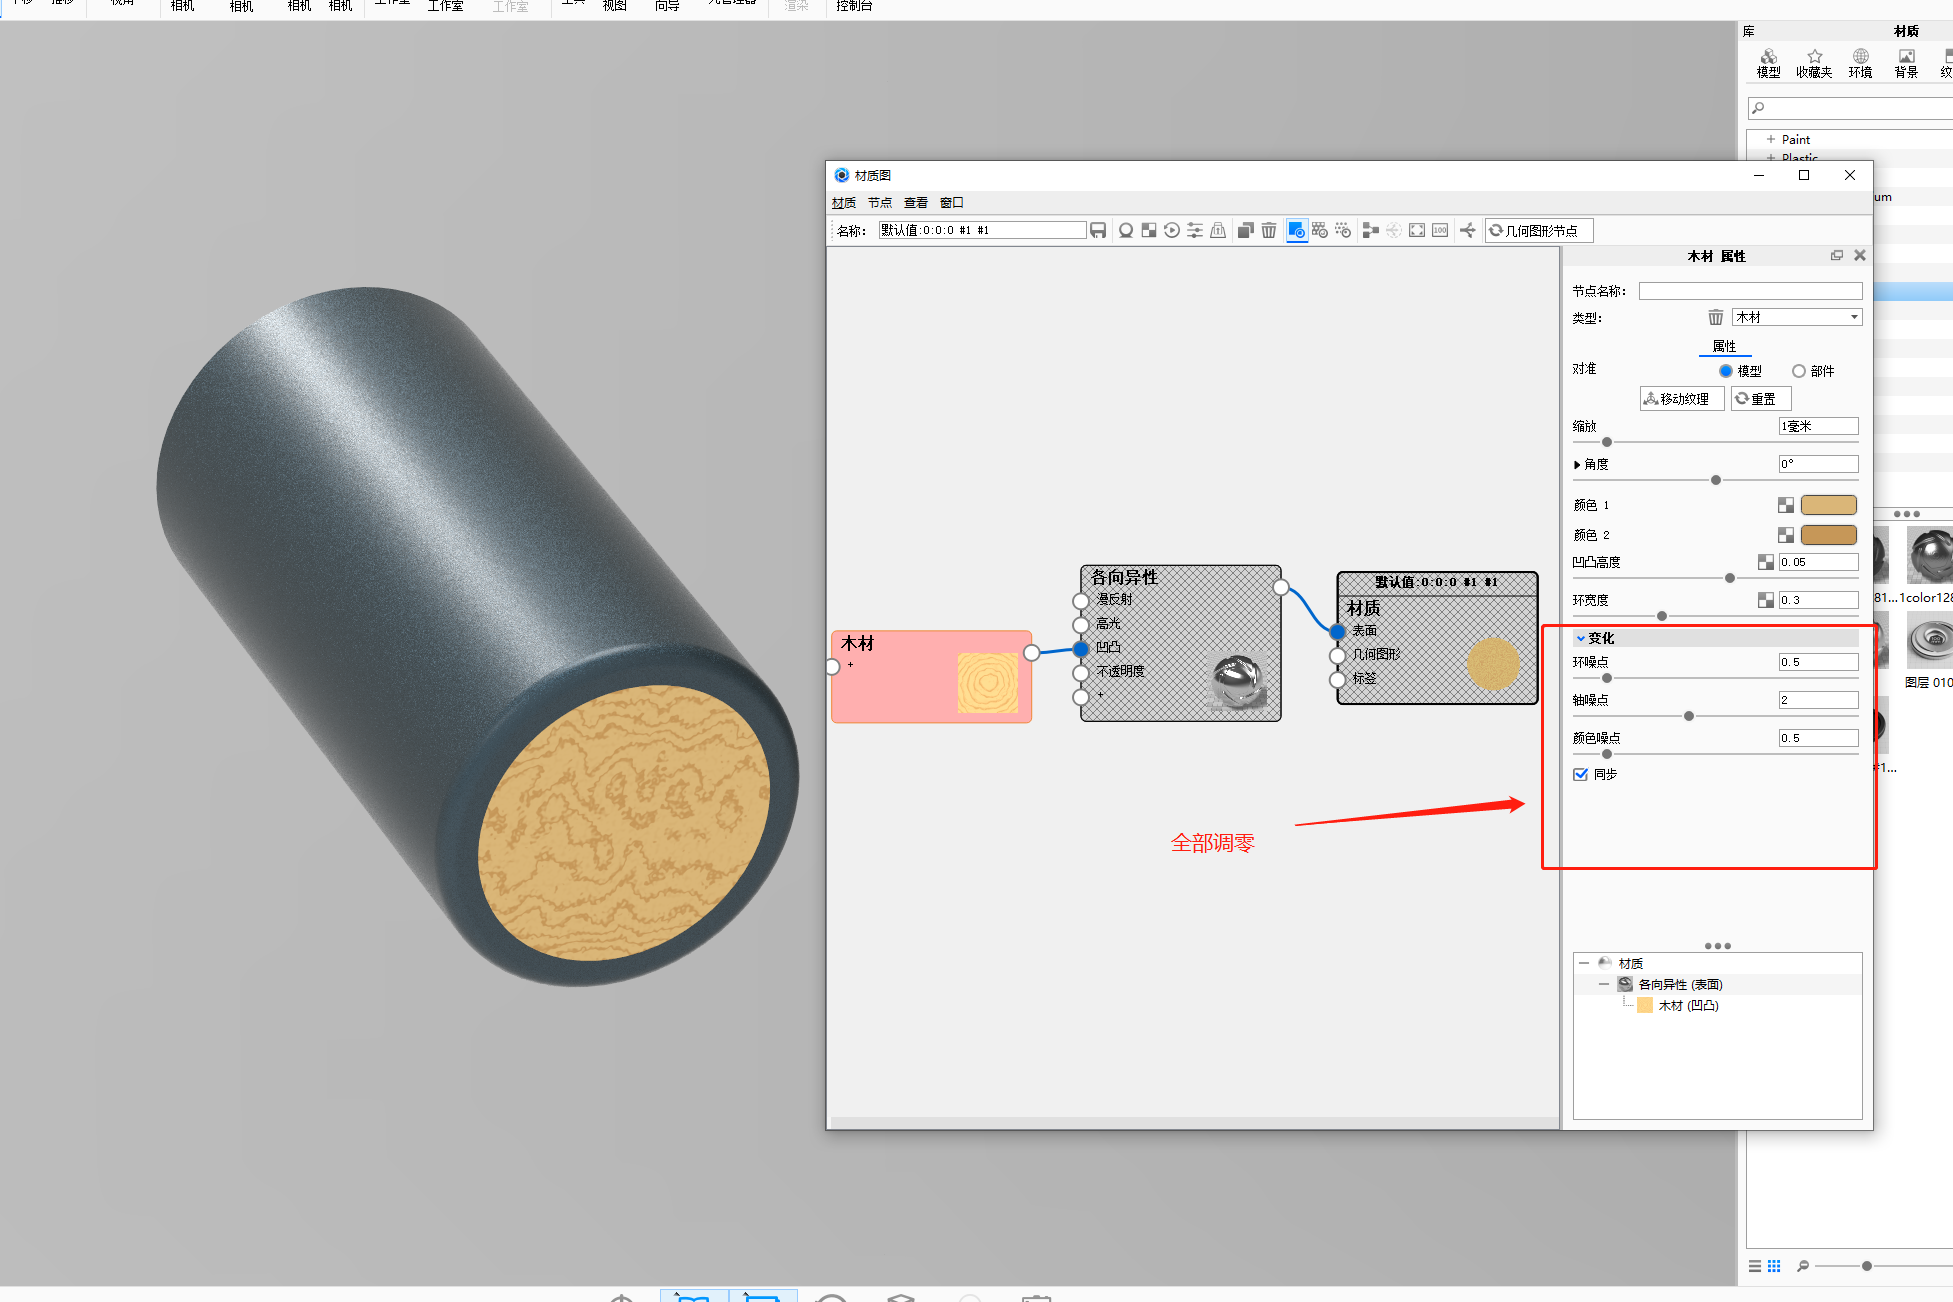Delete texture type via trash icon
Screen dimensions: 1953x1302
(x=1715, y=318)
